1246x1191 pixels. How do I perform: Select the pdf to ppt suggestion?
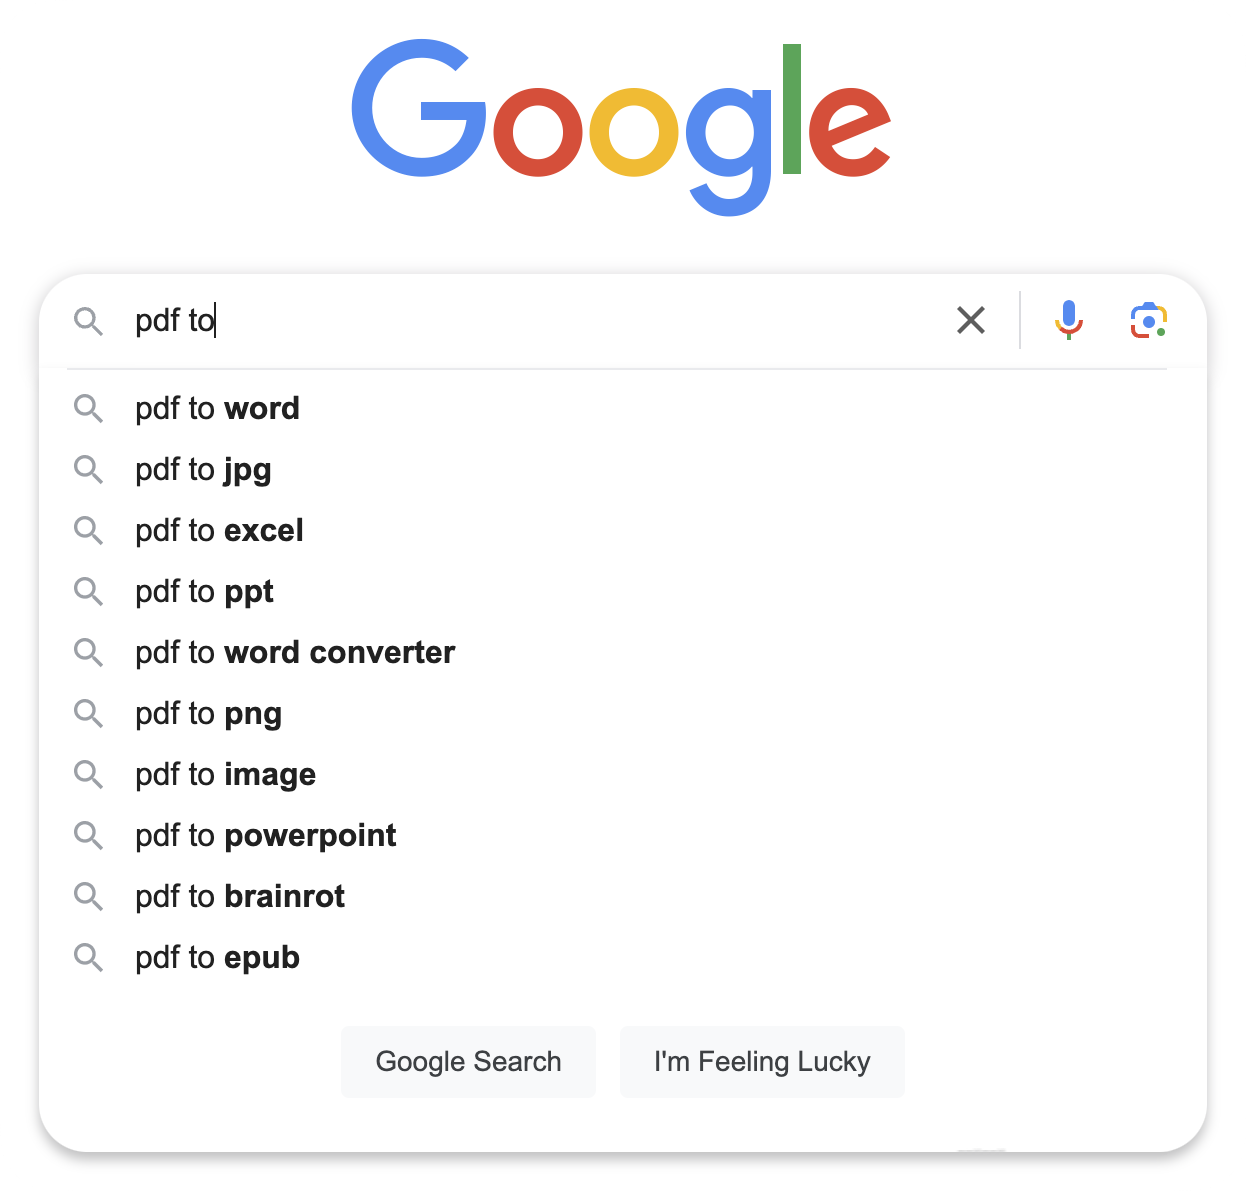(205, 591)
